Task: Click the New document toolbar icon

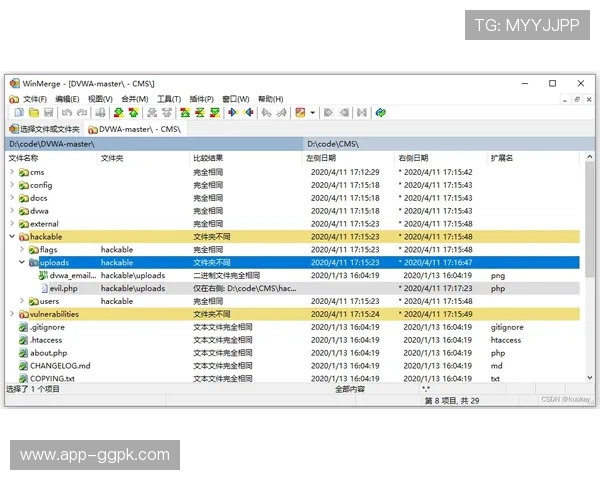Action: point(17,113)
